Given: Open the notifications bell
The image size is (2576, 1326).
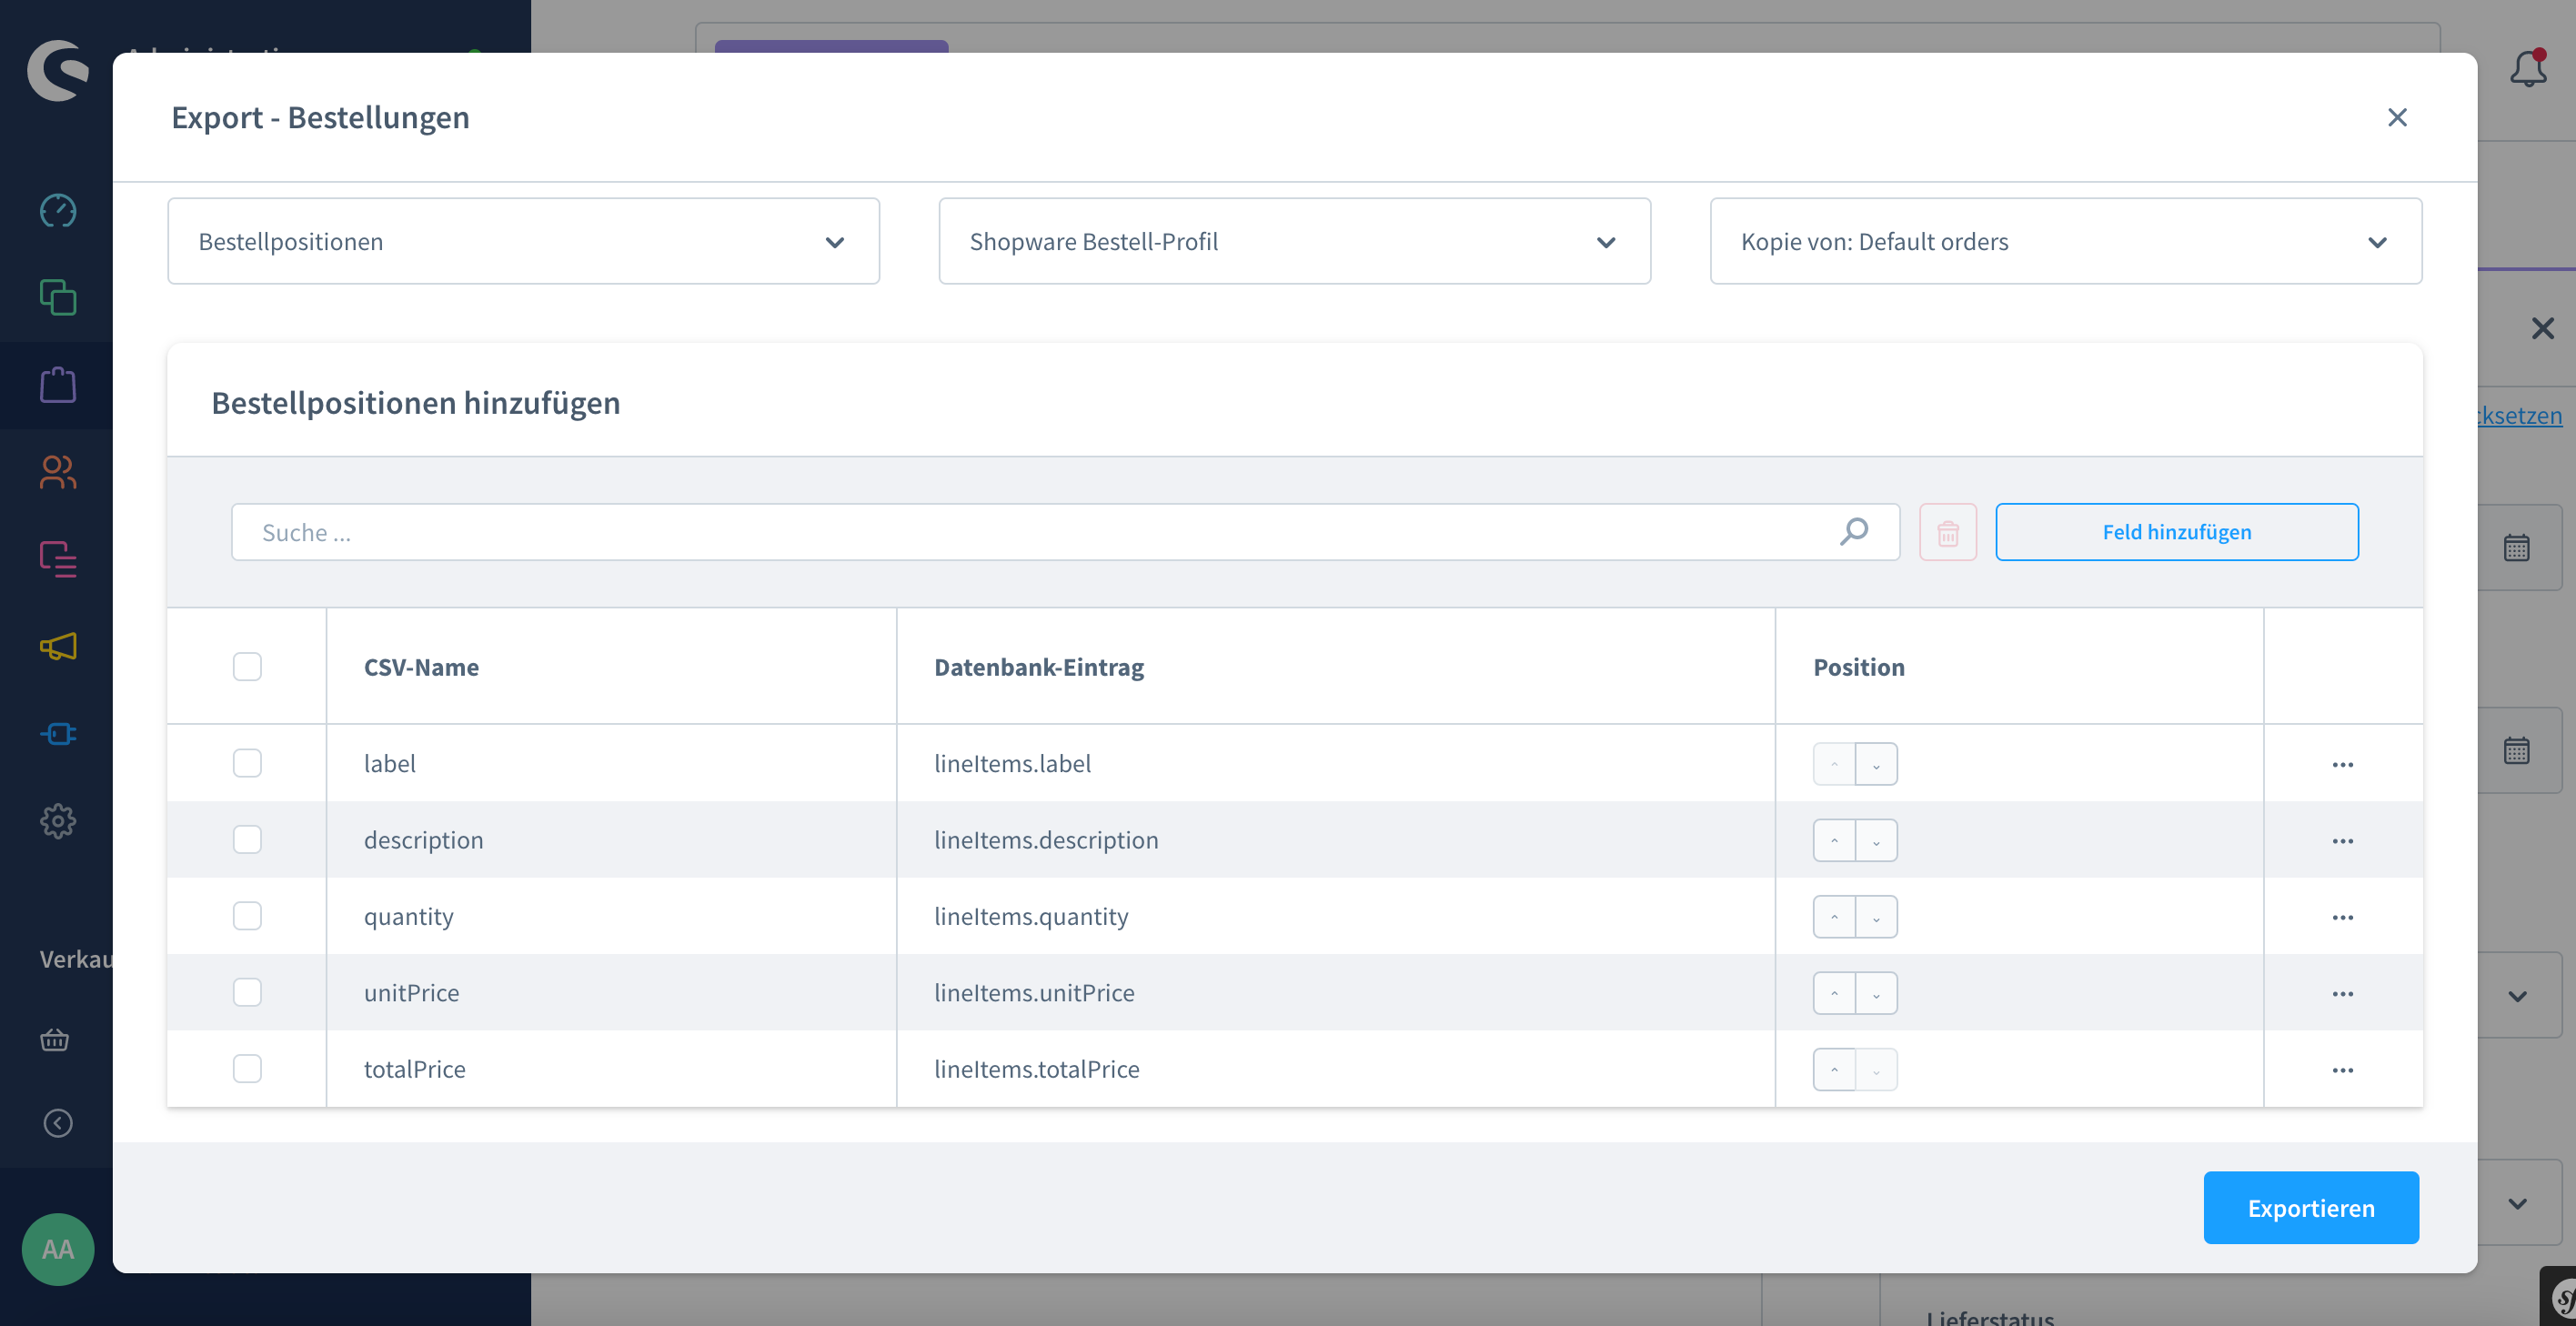Looking at the screenshot, I should pos(2528,68).
